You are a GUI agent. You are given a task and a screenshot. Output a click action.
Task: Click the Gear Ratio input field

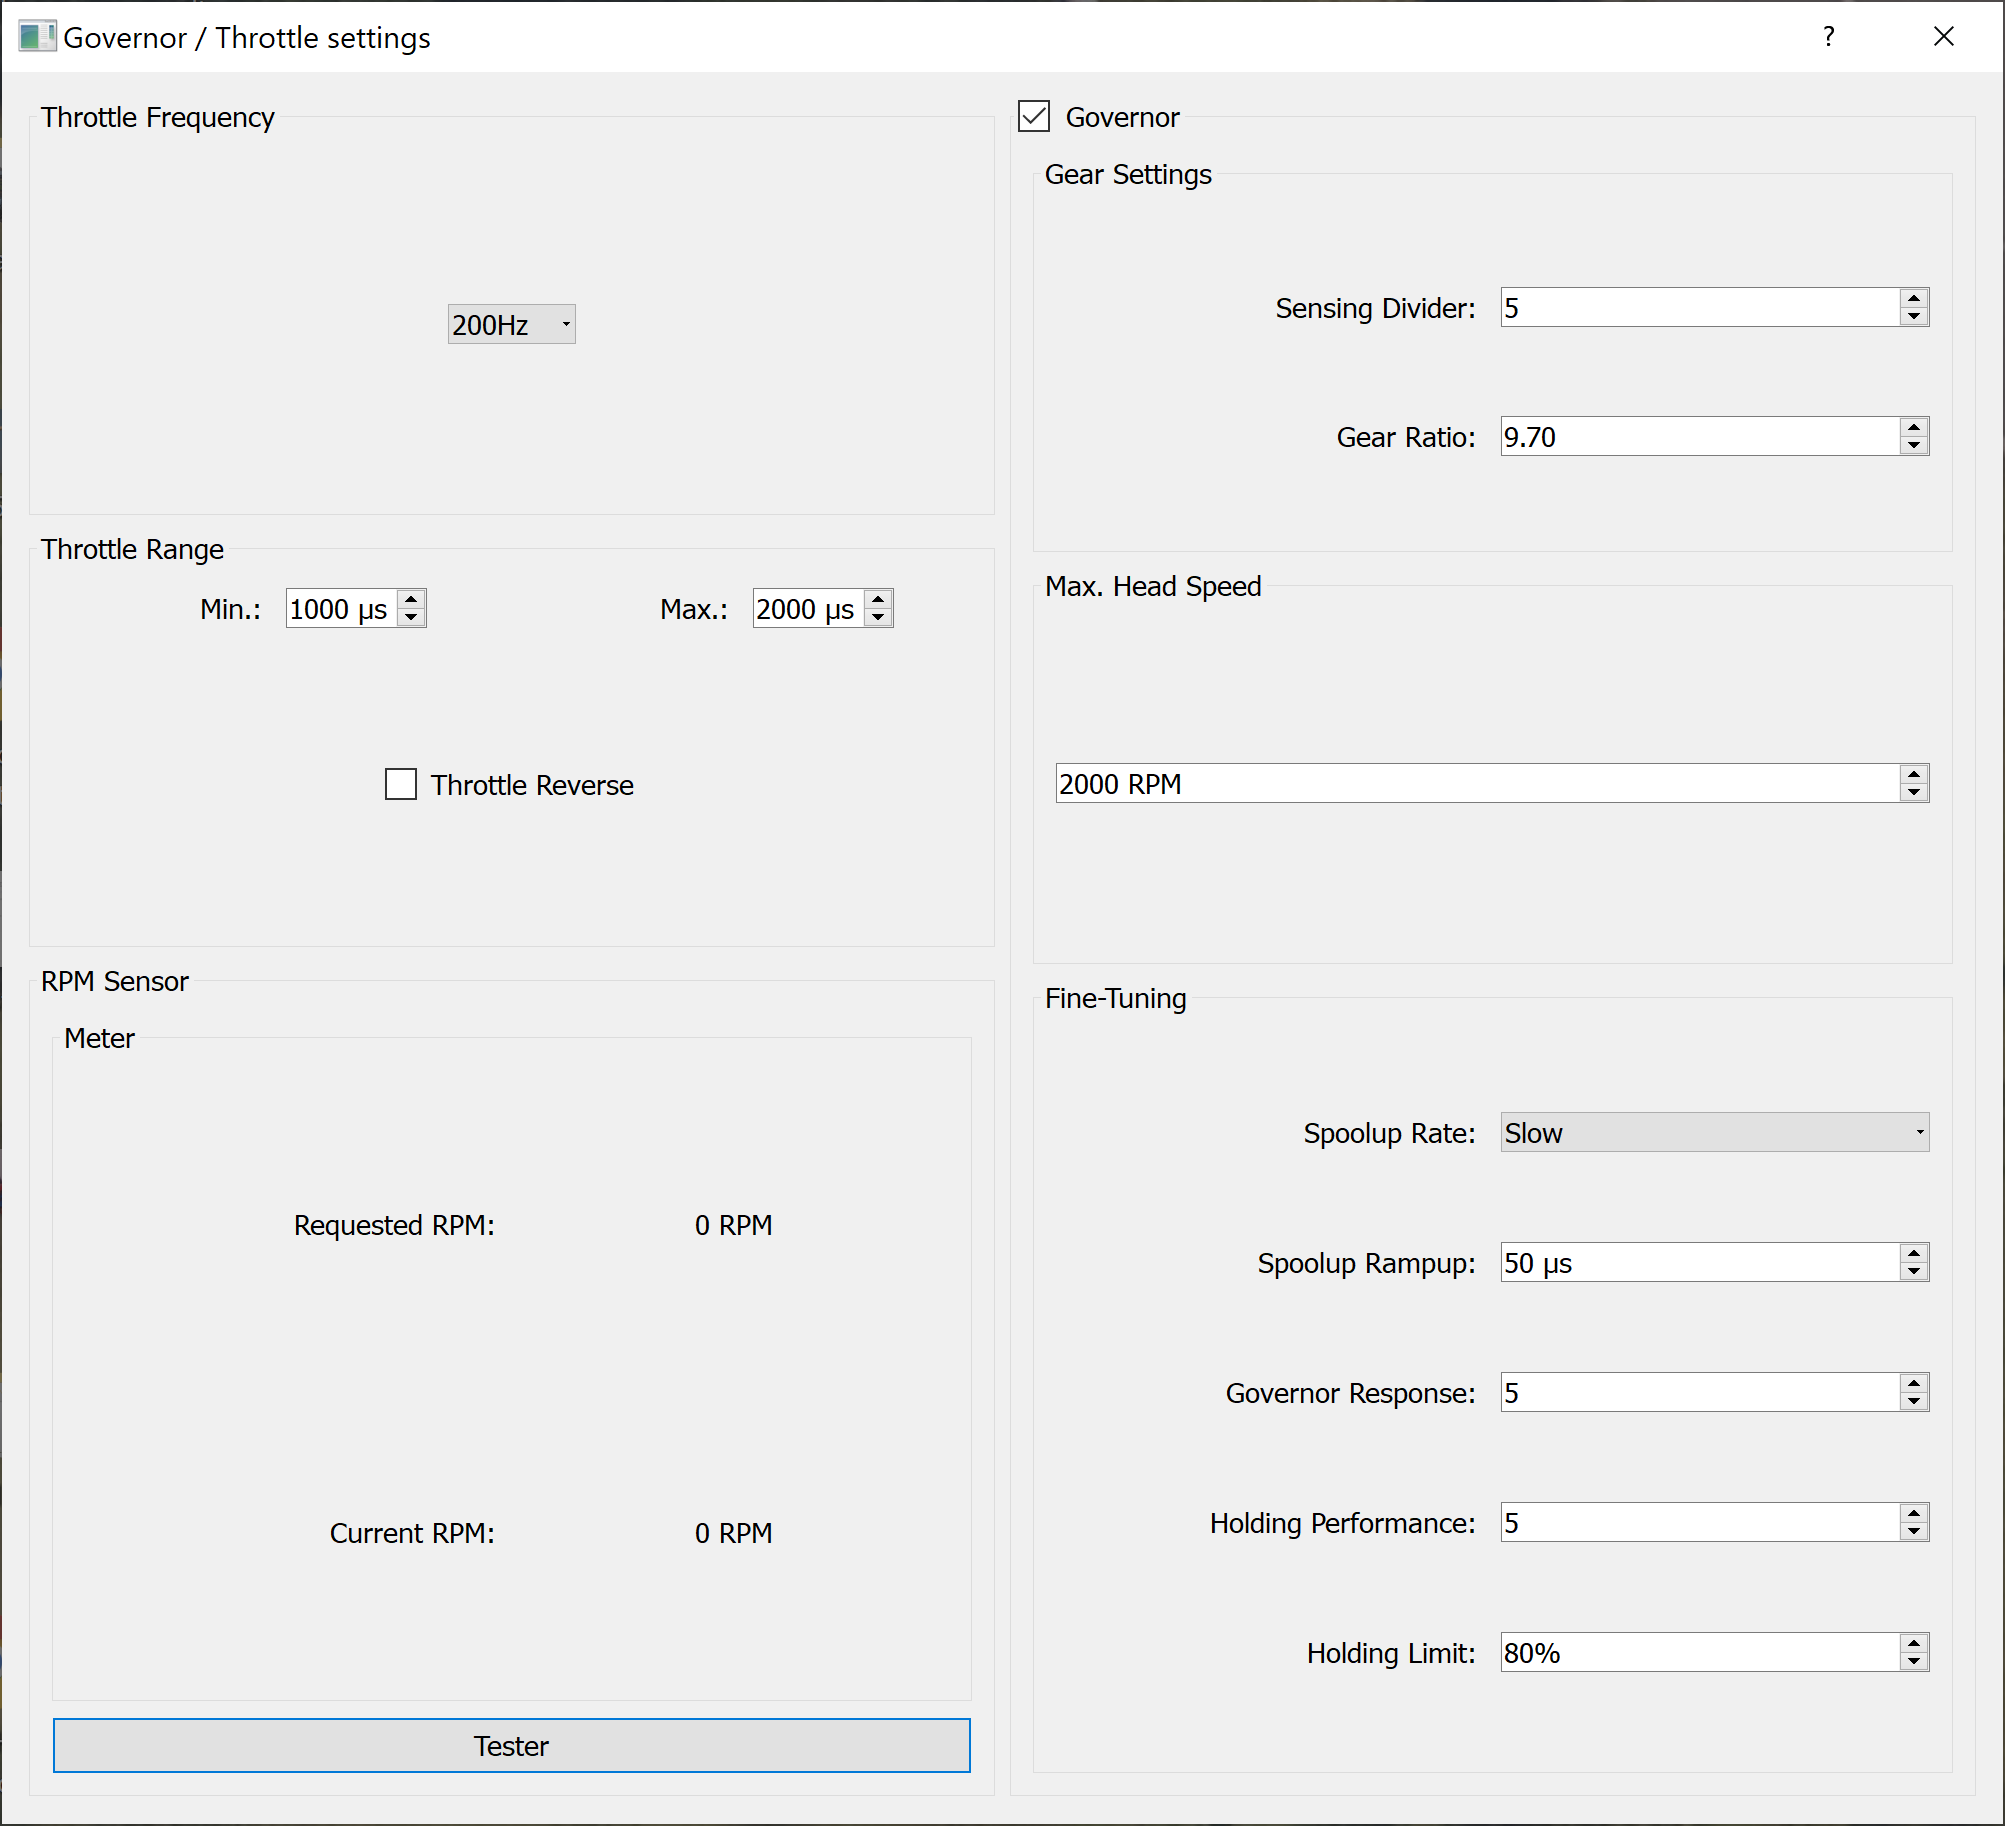pos(1698,437)
